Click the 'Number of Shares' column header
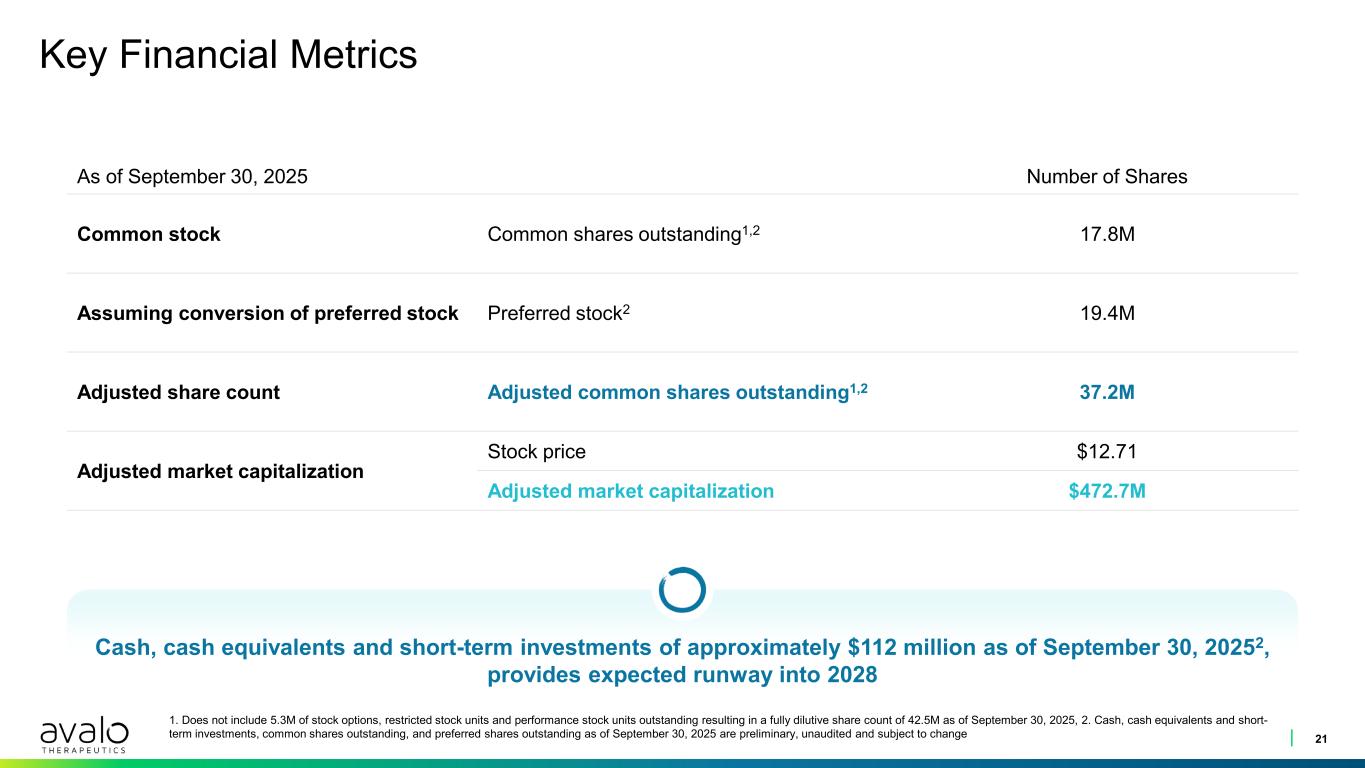Image resolution: width=1365 pixels, height=768 pixels. (x=1106, y=177)
